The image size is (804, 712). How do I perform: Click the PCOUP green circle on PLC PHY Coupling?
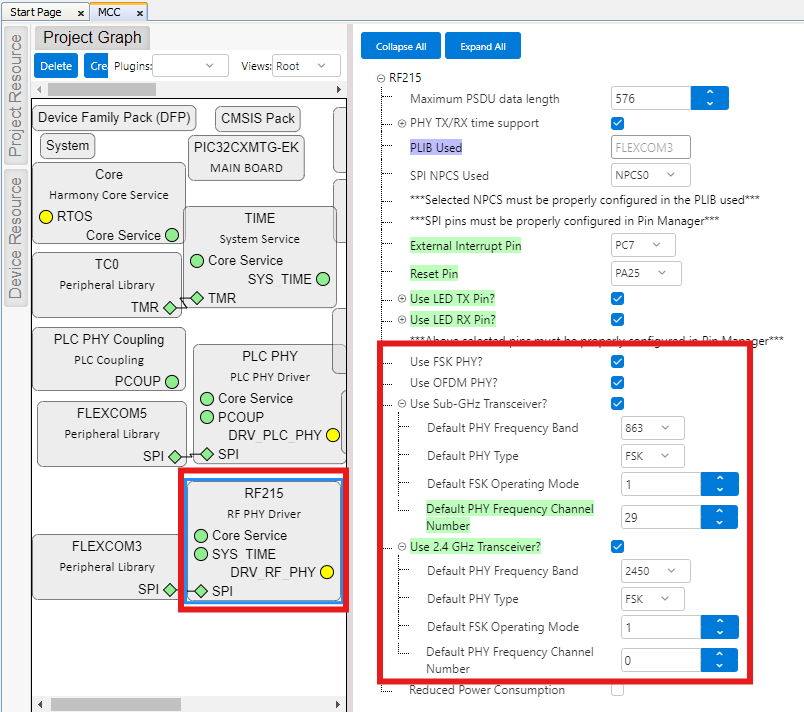pos(172,381)
